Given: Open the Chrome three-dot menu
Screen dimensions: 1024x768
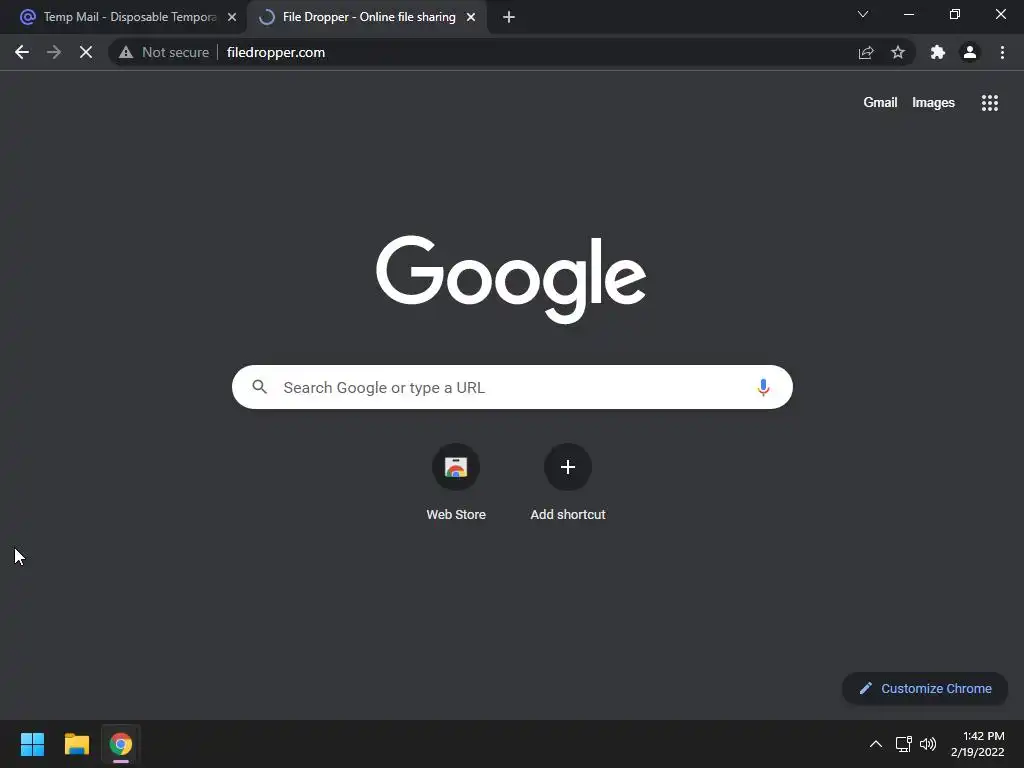Looking at the screenshot, I should tap(1002, 52).
